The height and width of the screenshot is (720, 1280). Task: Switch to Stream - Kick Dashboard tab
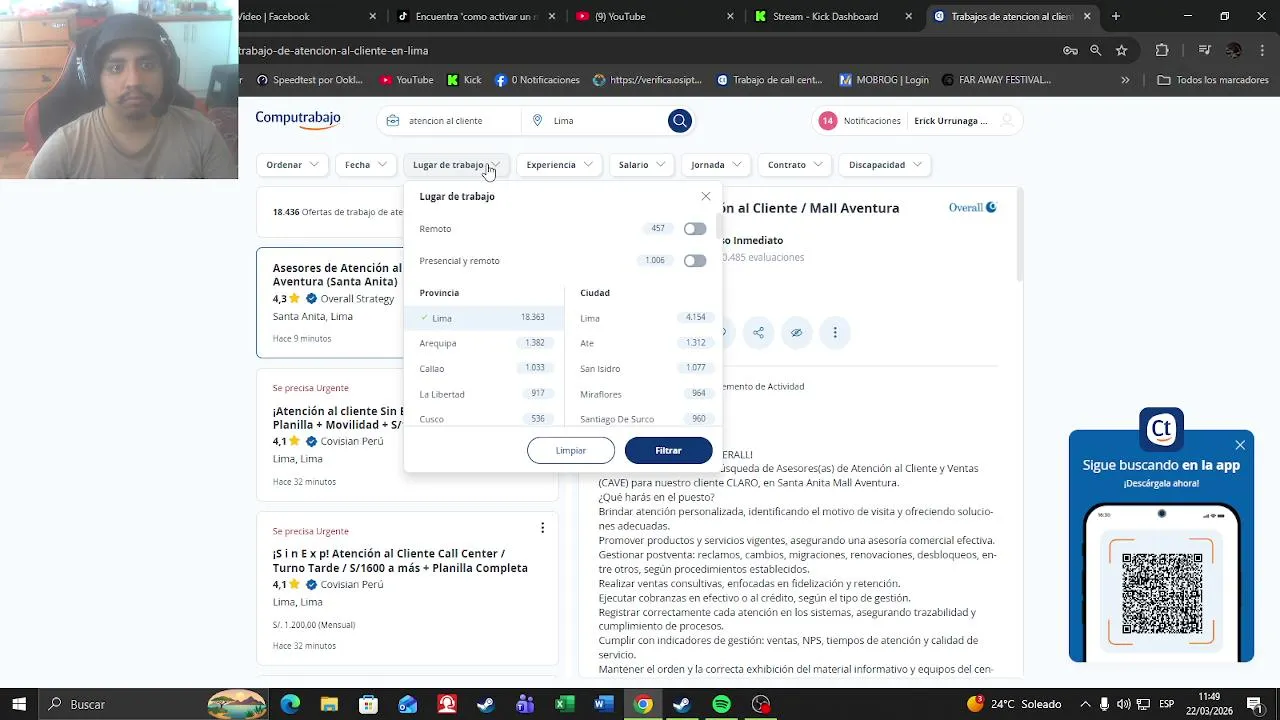835,16
